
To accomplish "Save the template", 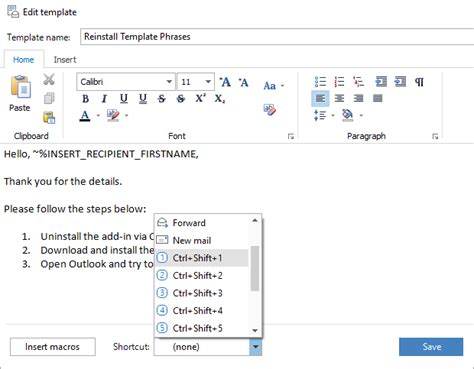I will [x=431, y=347].
